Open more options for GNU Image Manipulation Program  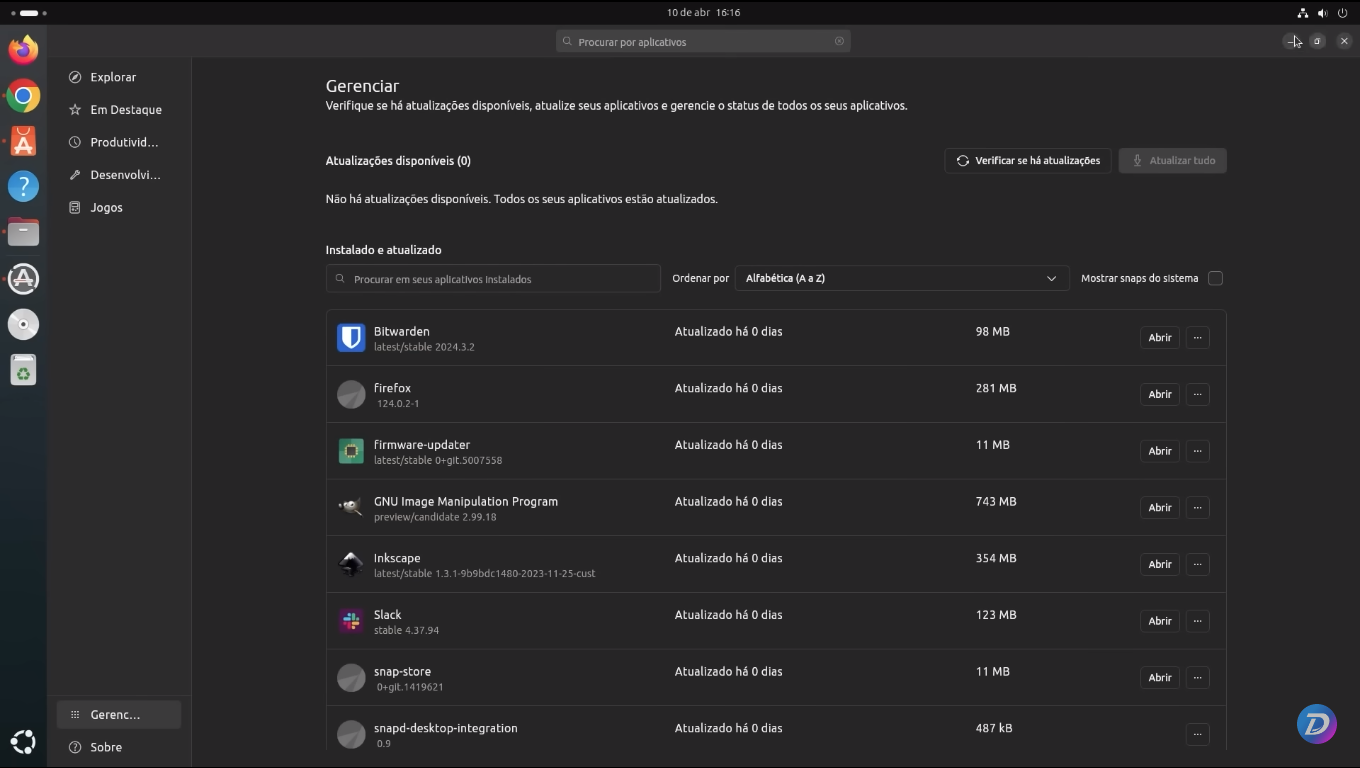(1197, 507)
